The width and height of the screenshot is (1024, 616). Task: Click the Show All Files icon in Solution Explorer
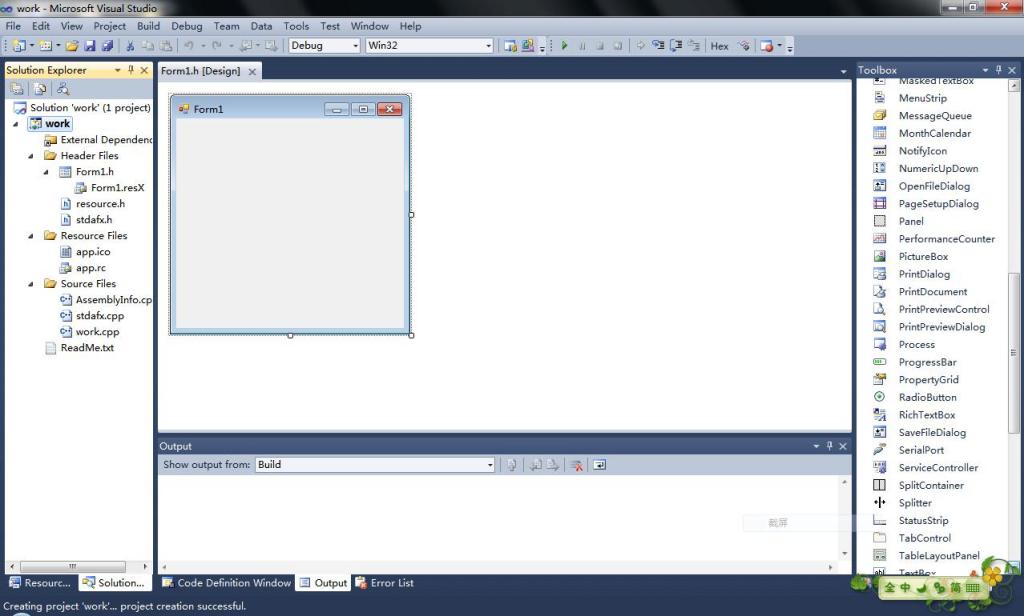pyautogui.click(x=40, y=89)
